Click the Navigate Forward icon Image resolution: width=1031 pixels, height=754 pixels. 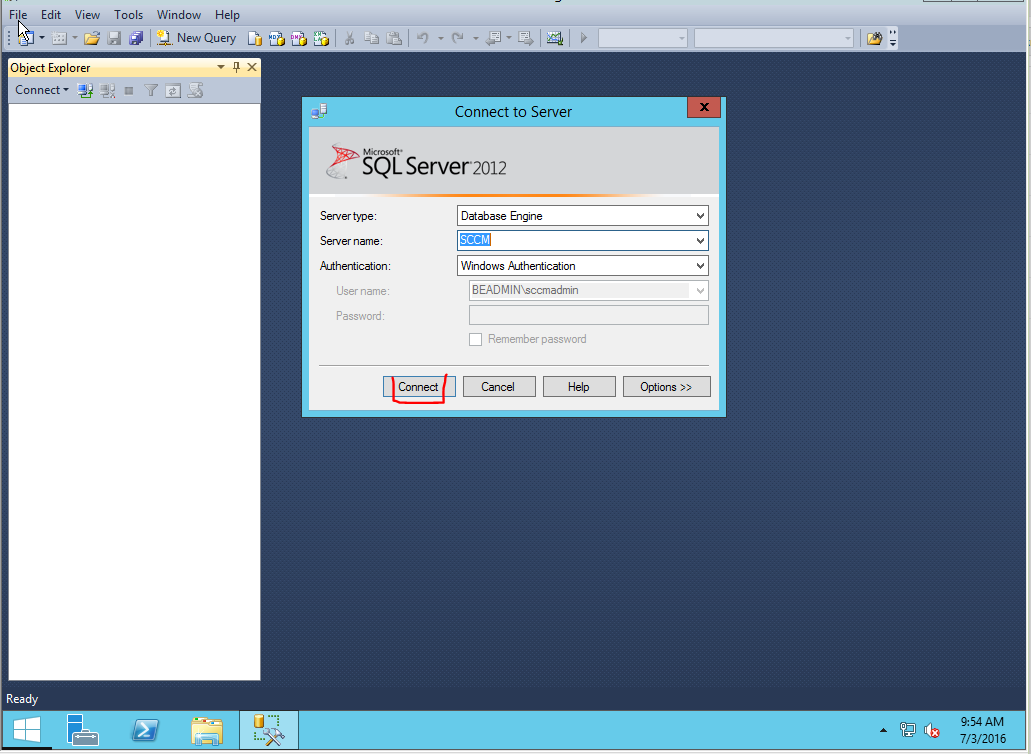point(525,38)
